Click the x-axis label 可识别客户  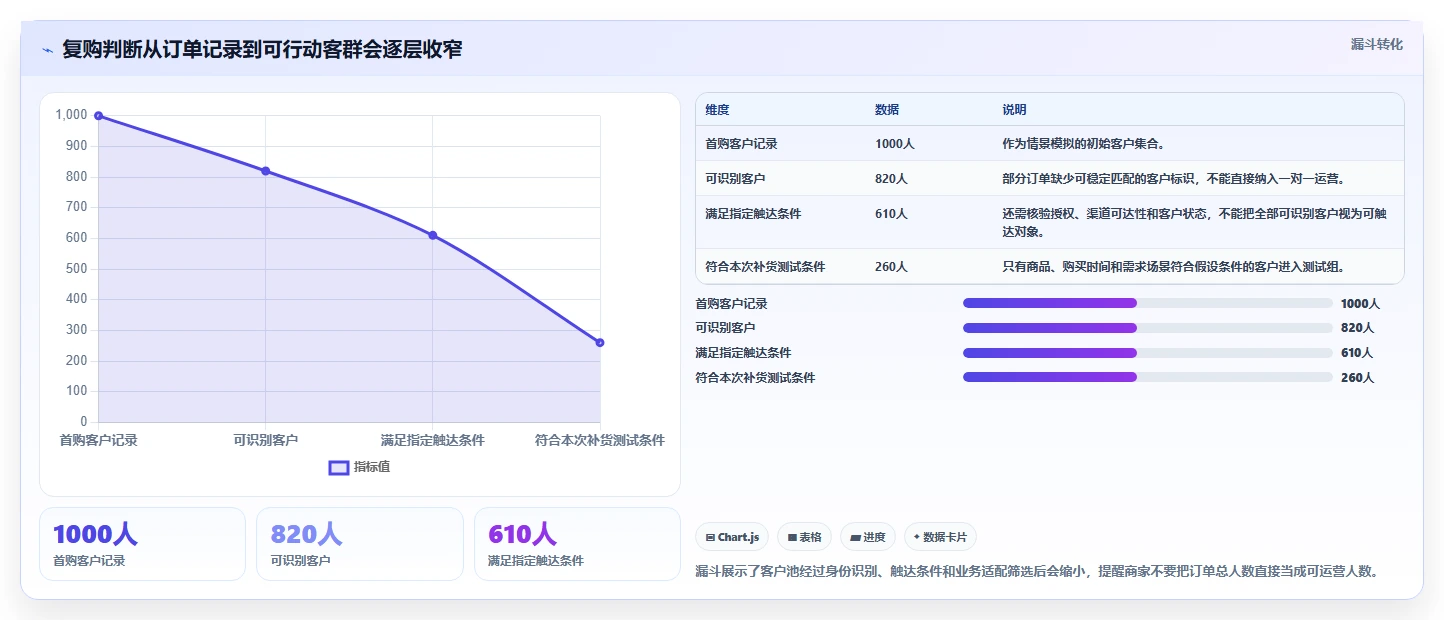(x=265, y=441)
